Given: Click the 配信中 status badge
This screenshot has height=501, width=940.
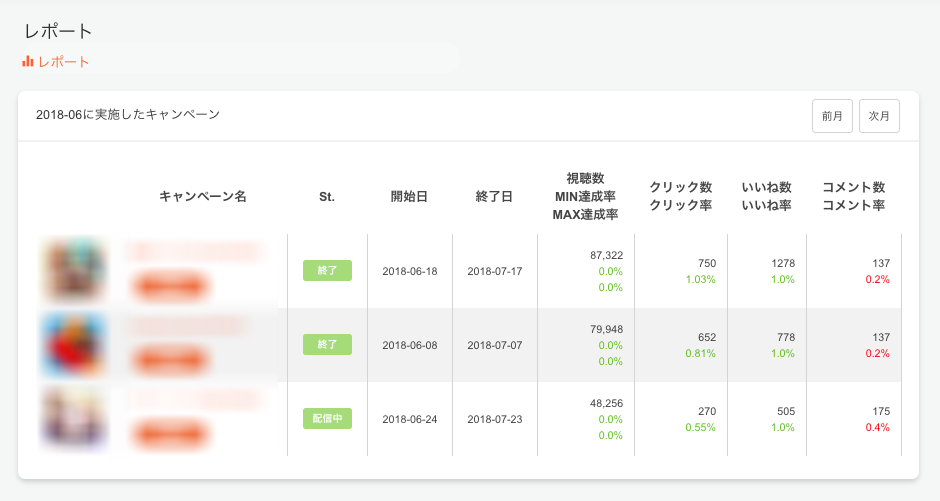Looking at the screenshot, I should pos(327,418).
